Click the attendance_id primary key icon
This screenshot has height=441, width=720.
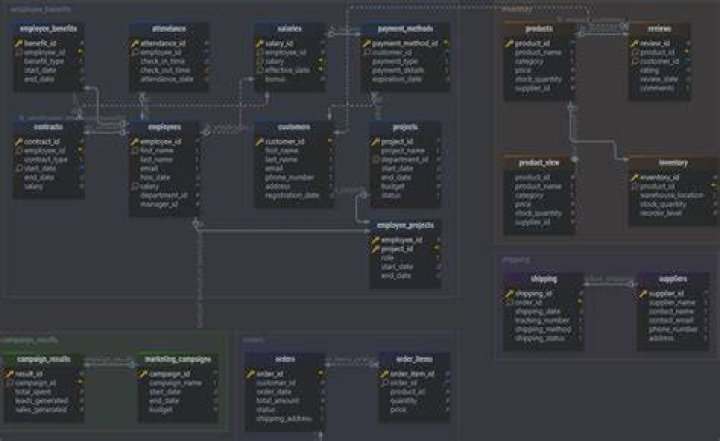(x=135, y=44)
